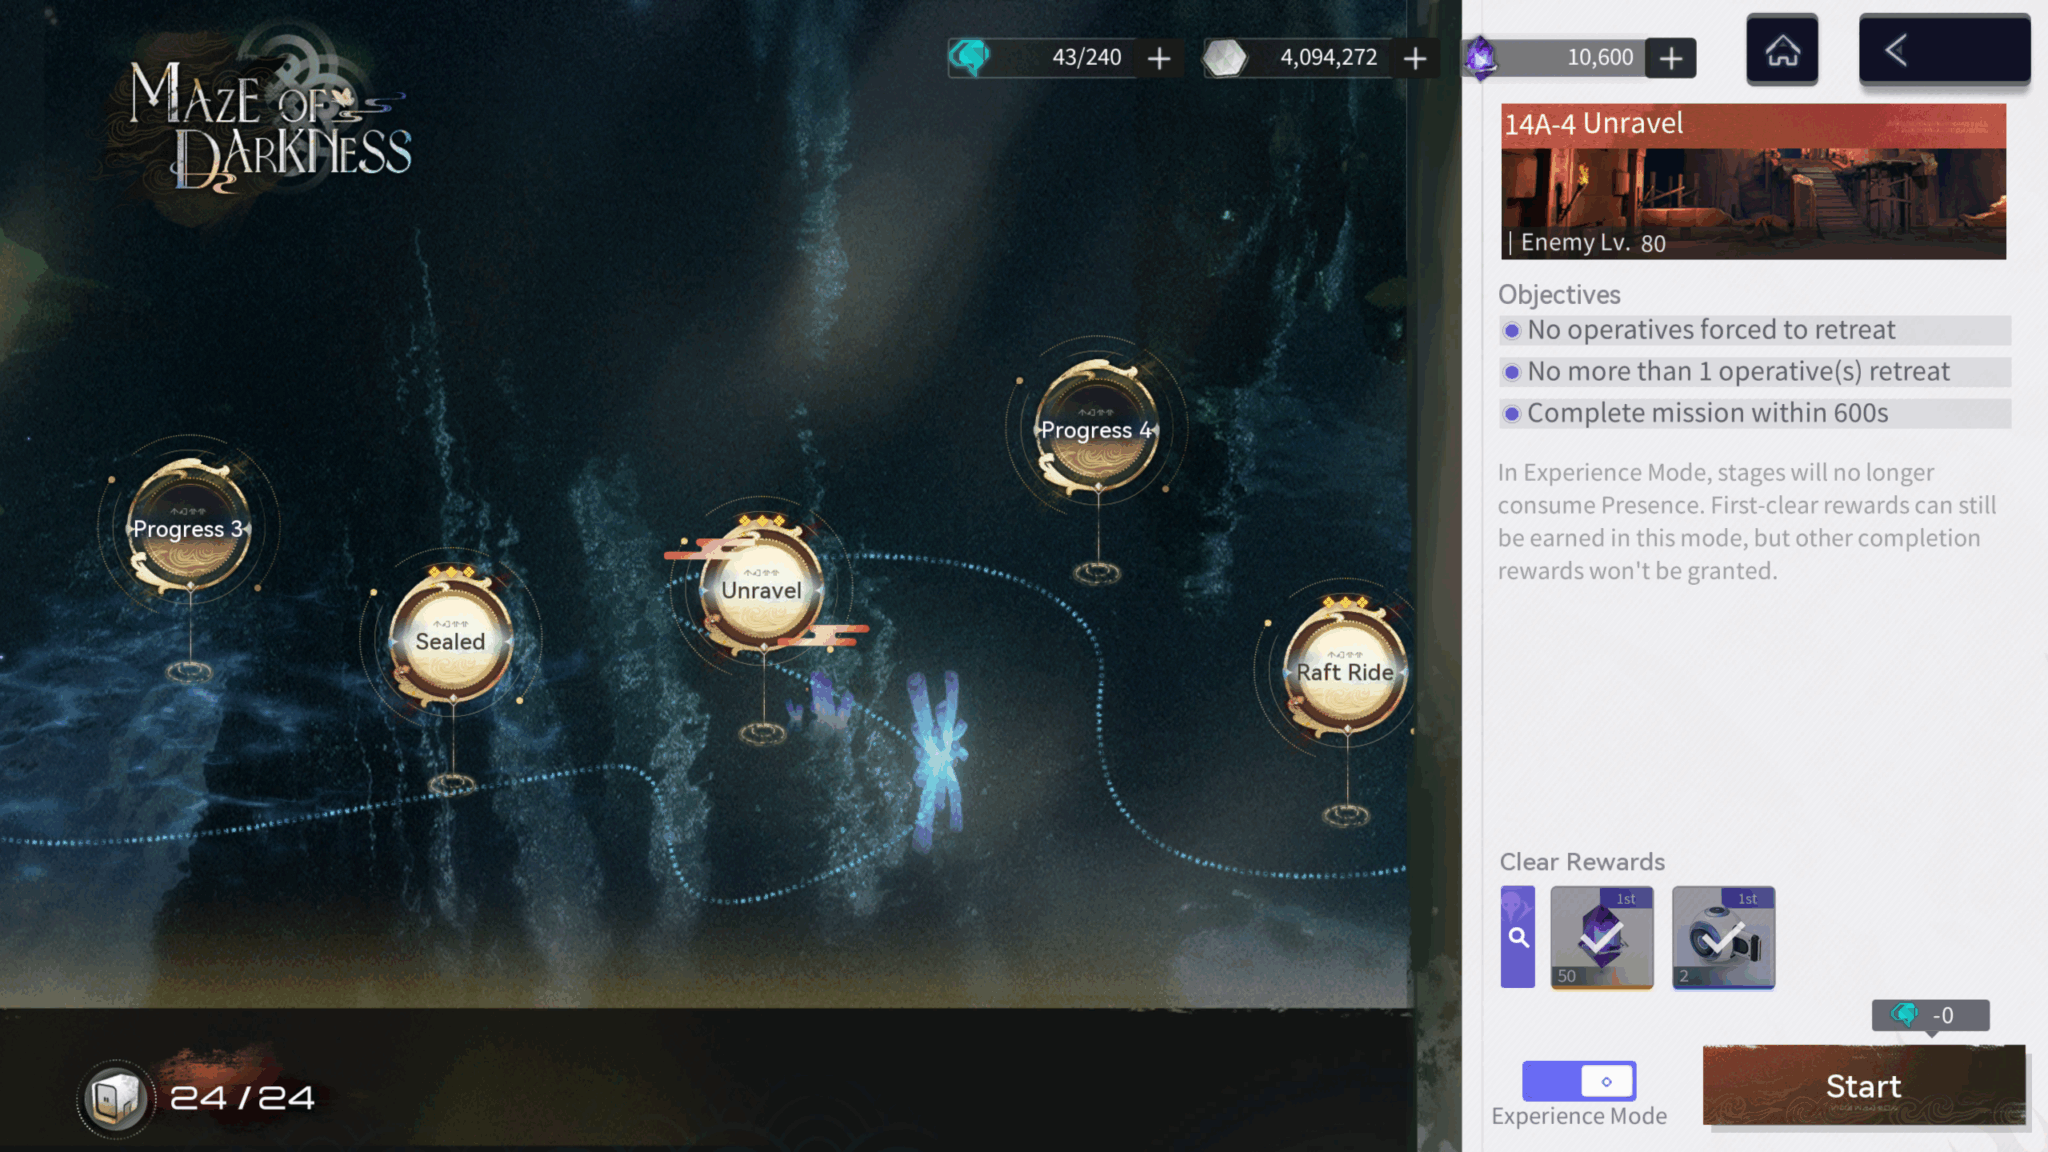Tap the silver coin currency icon
This screenshot has width=2048, height=1152.
[1225, 57]
